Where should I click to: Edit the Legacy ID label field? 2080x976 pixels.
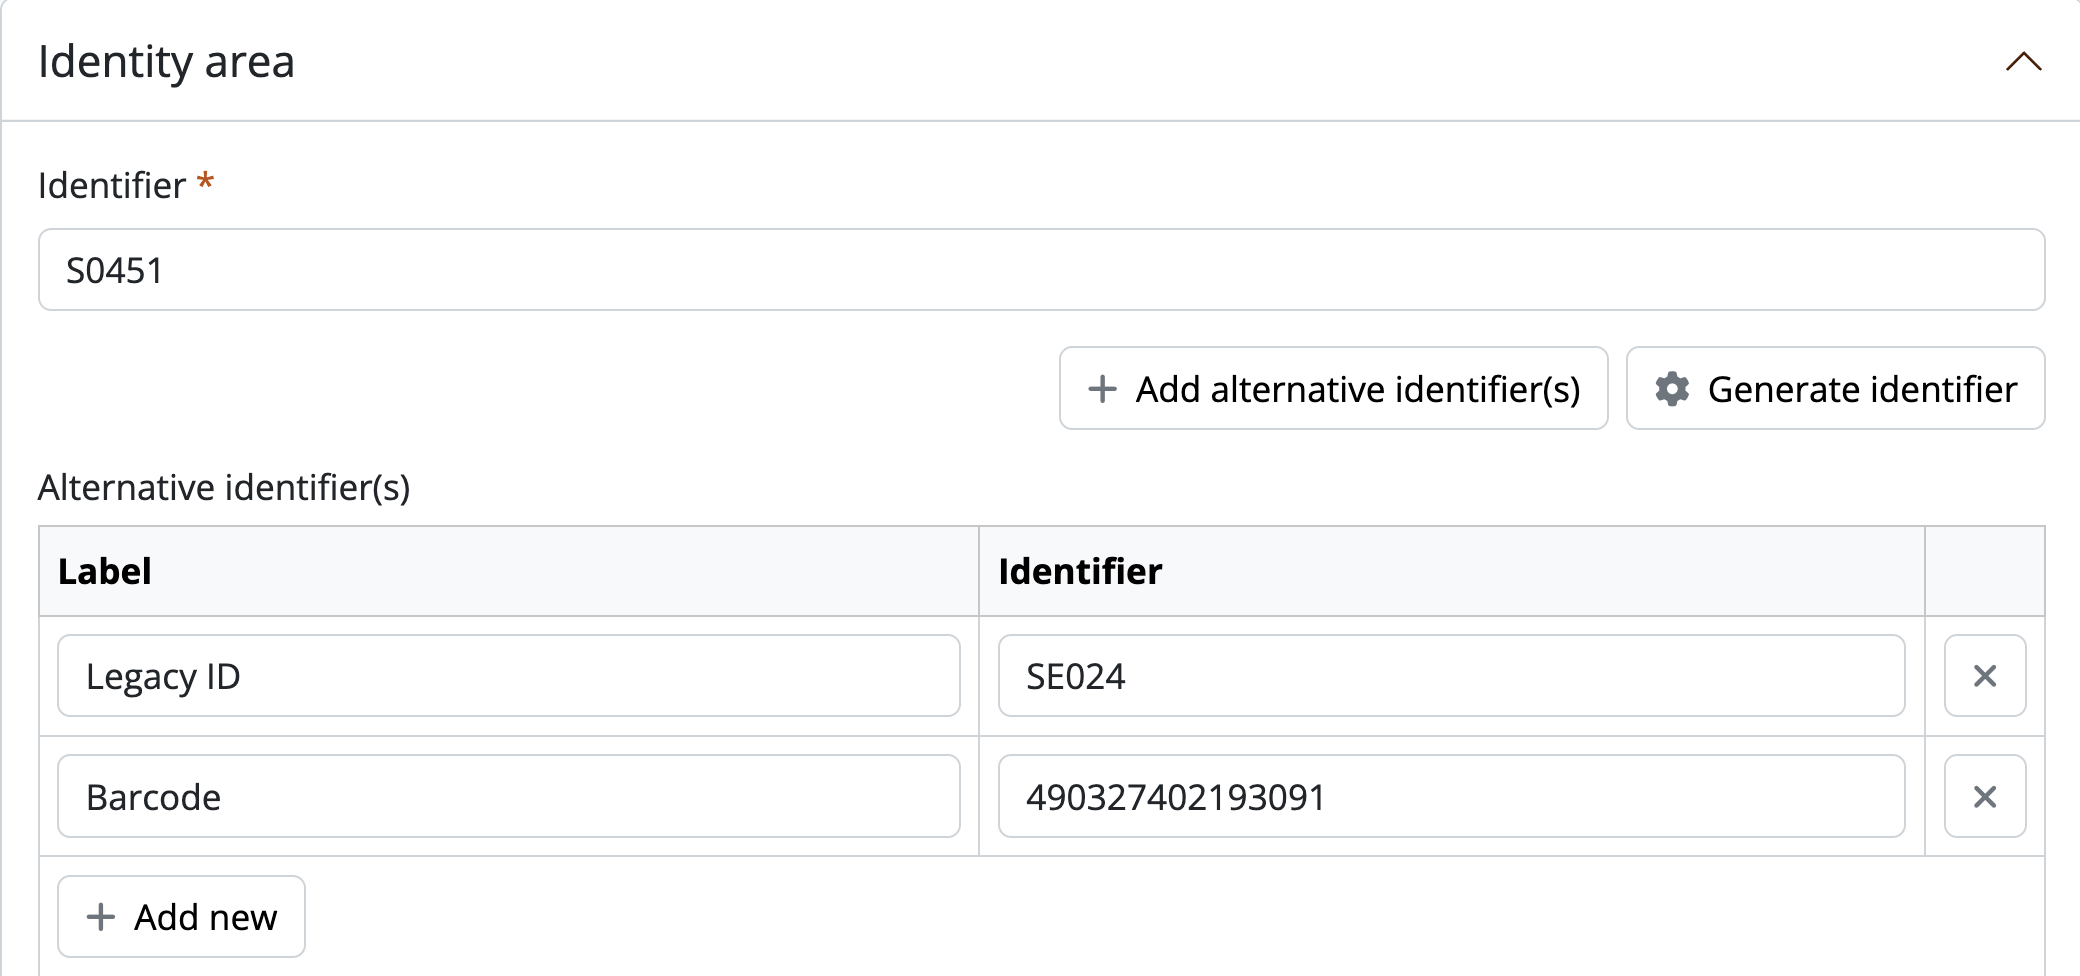pos(508,676)
